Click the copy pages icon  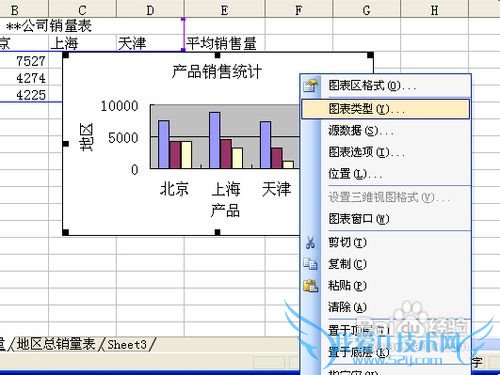(x=311, y=264)
